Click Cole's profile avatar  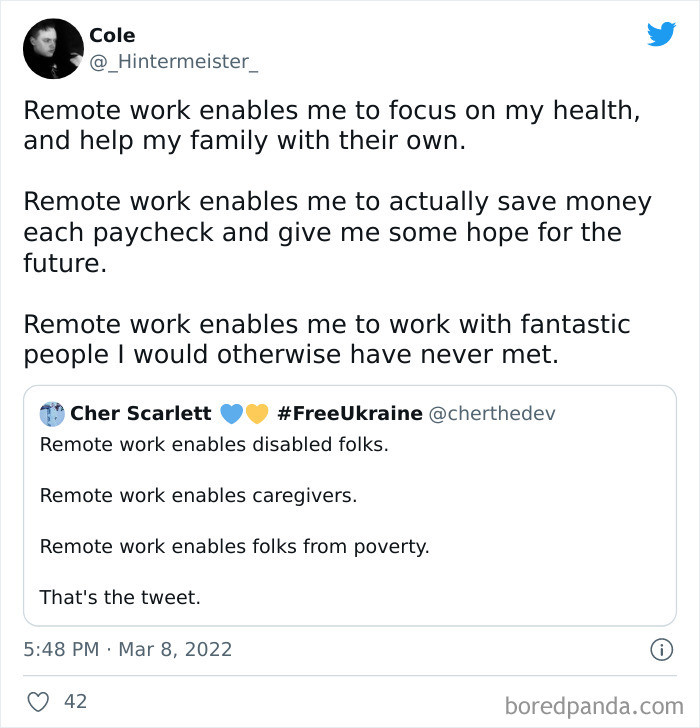[52, 48]
